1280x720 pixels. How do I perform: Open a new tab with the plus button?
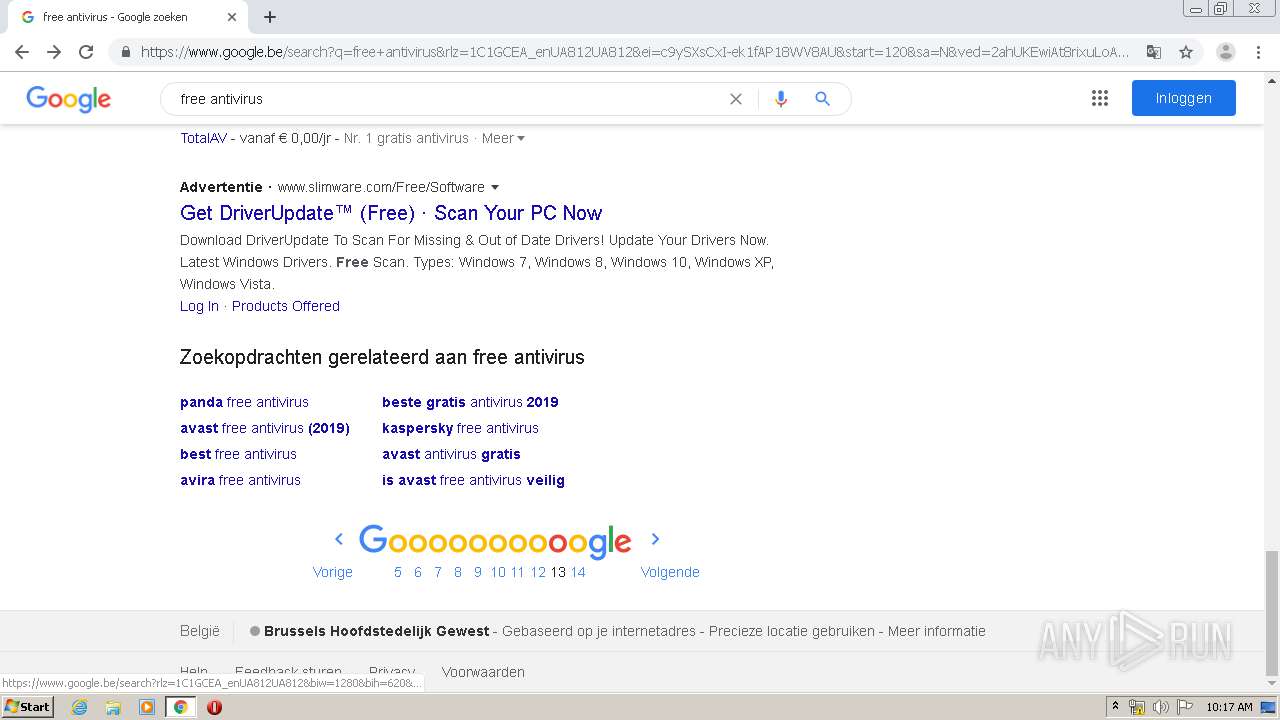pos(270,17)
